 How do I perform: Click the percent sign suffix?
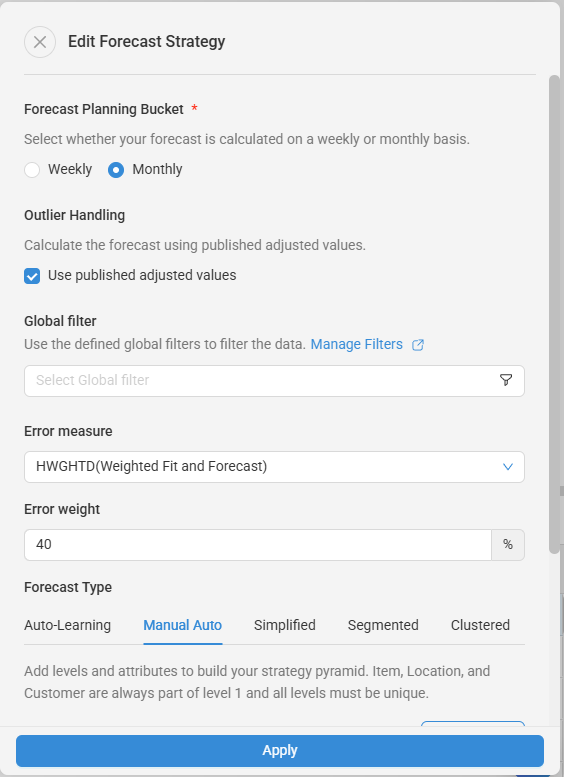click(x=508, y=545)
